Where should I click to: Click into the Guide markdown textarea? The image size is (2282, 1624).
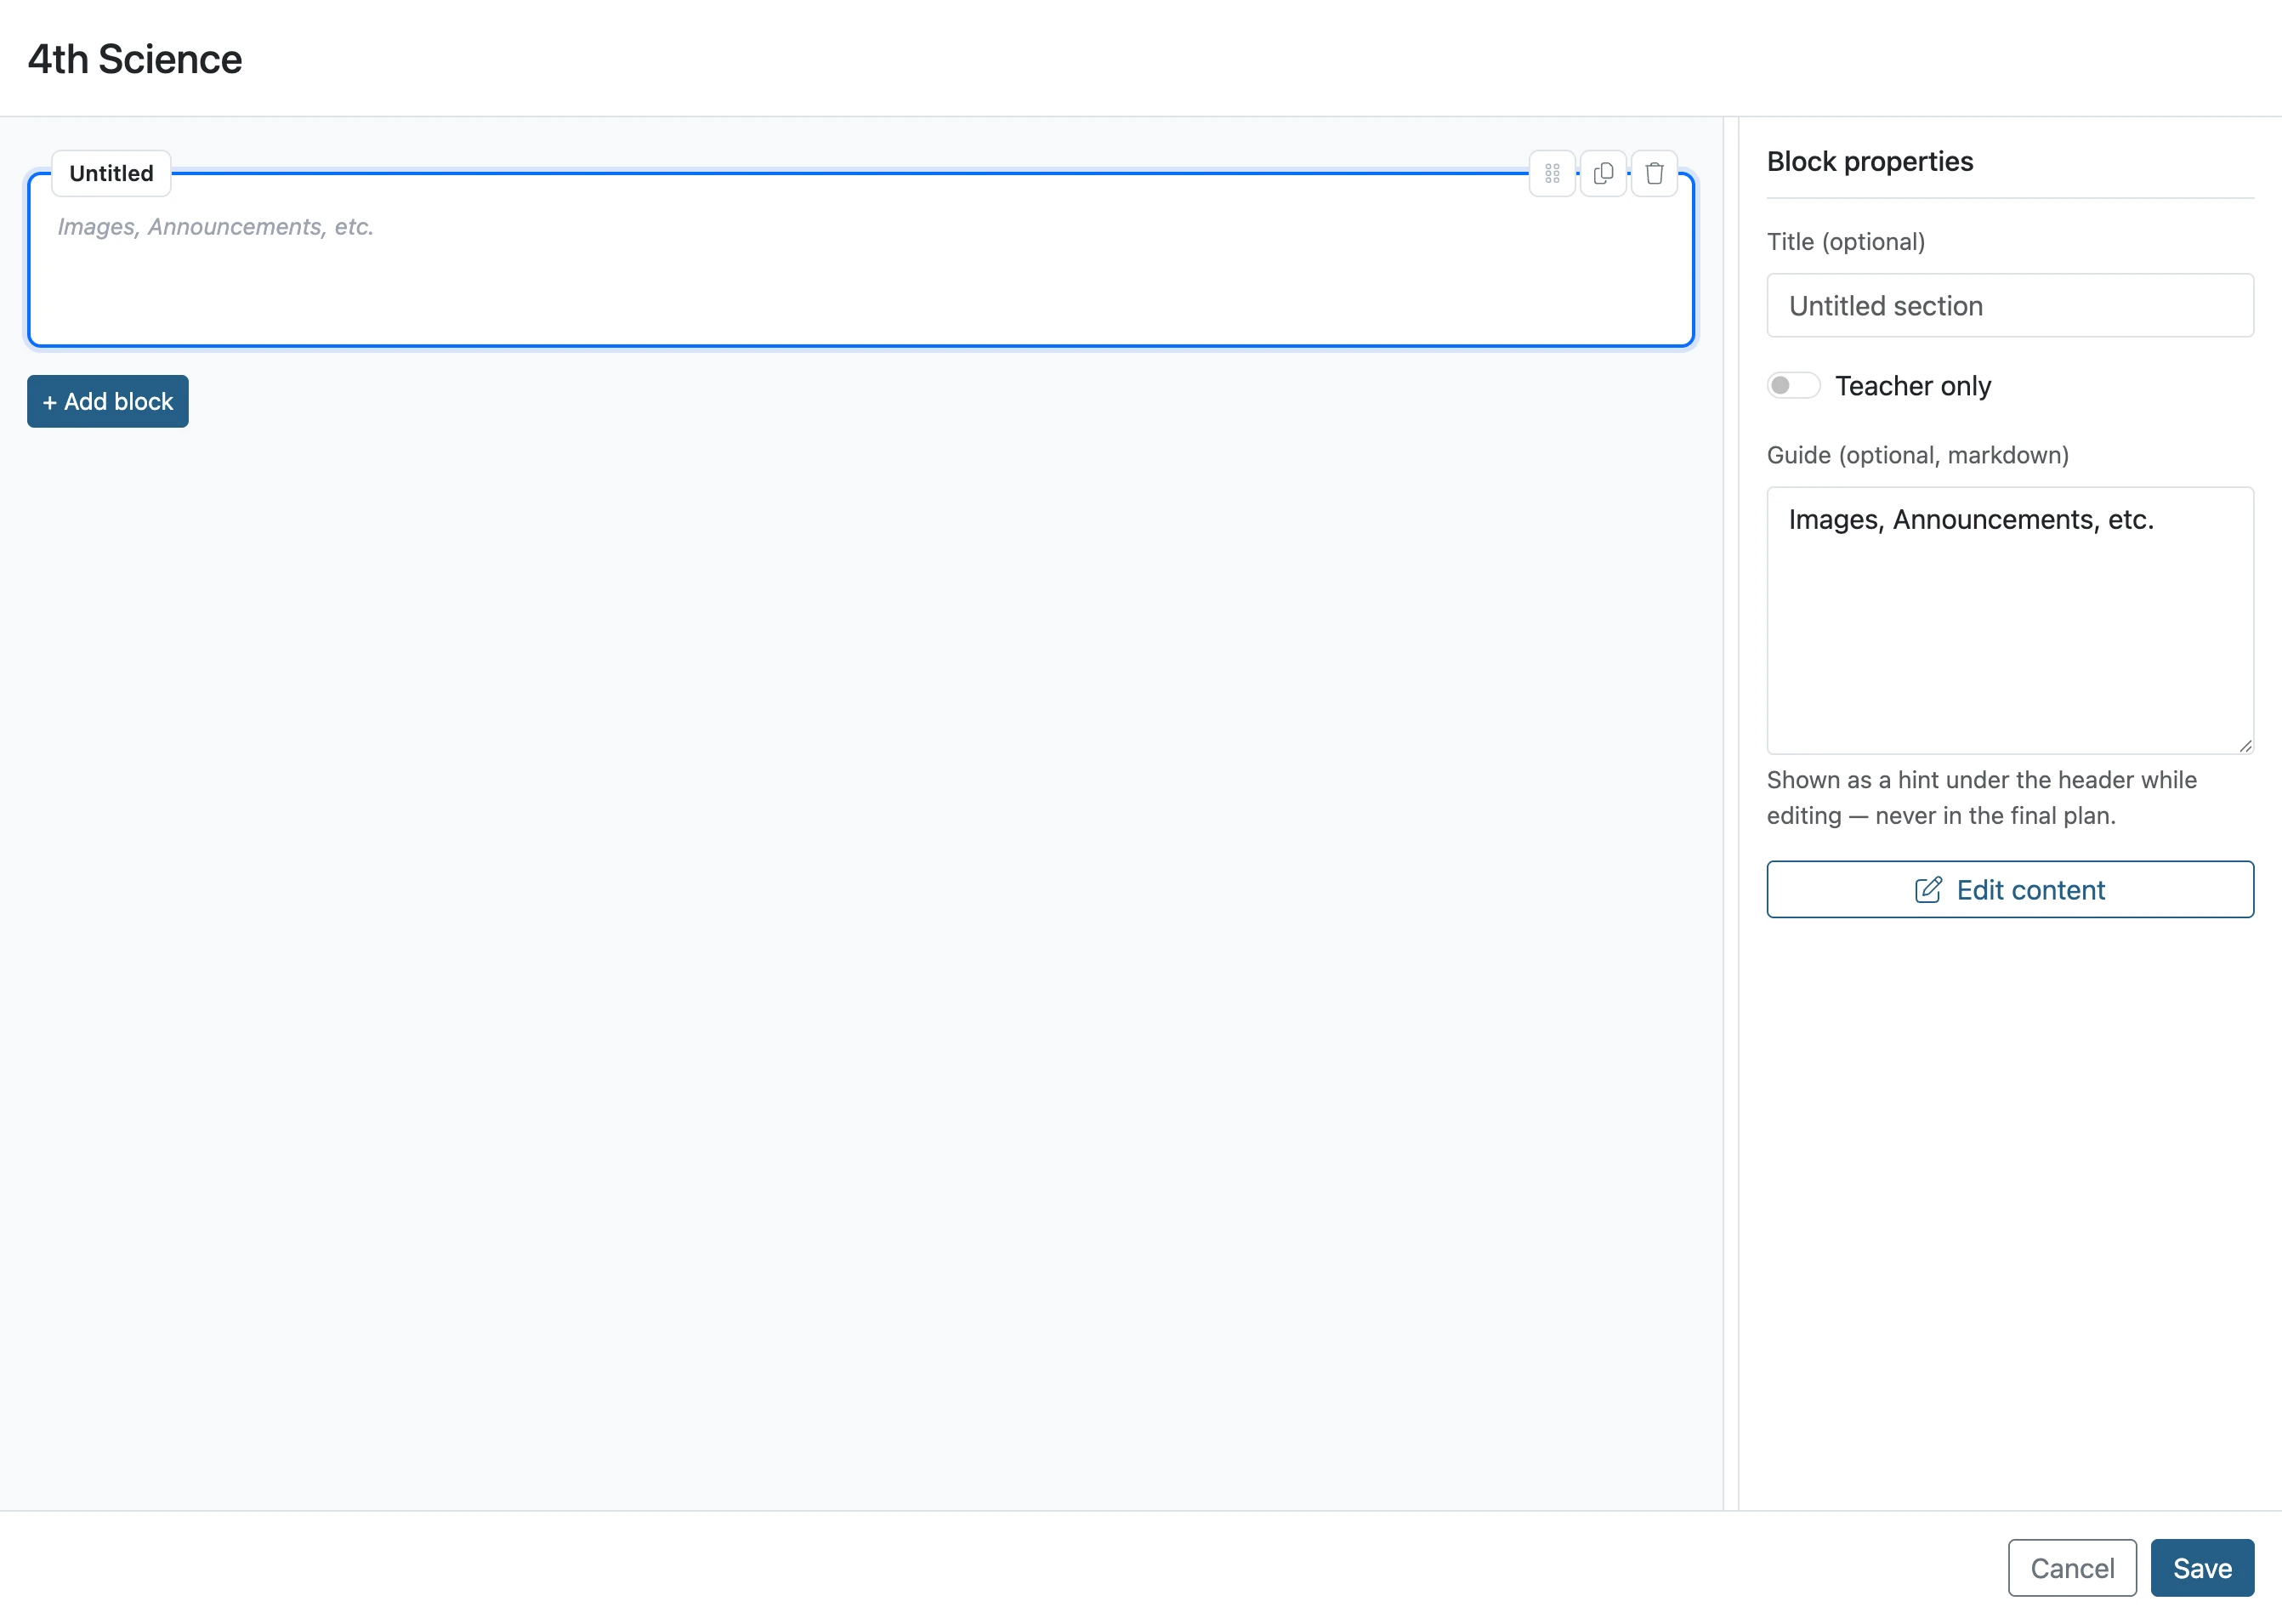point(2010,620)
